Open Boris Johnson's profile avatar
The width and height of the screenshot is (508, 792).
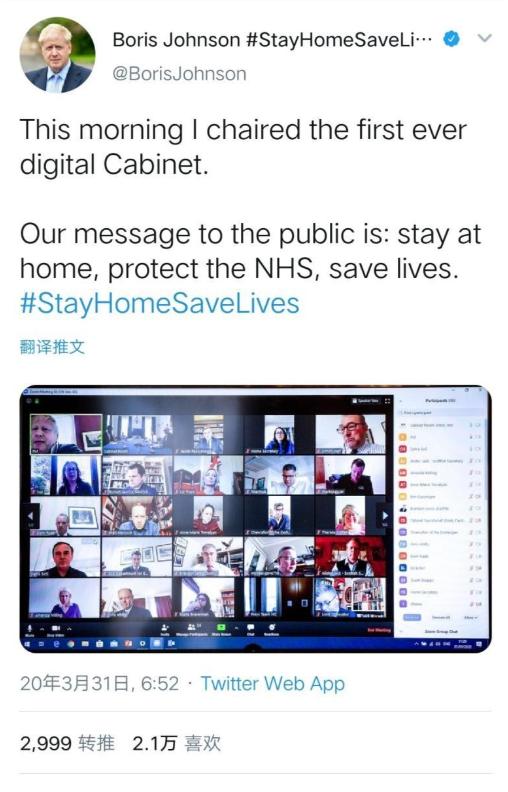click(x=57, y=55)
